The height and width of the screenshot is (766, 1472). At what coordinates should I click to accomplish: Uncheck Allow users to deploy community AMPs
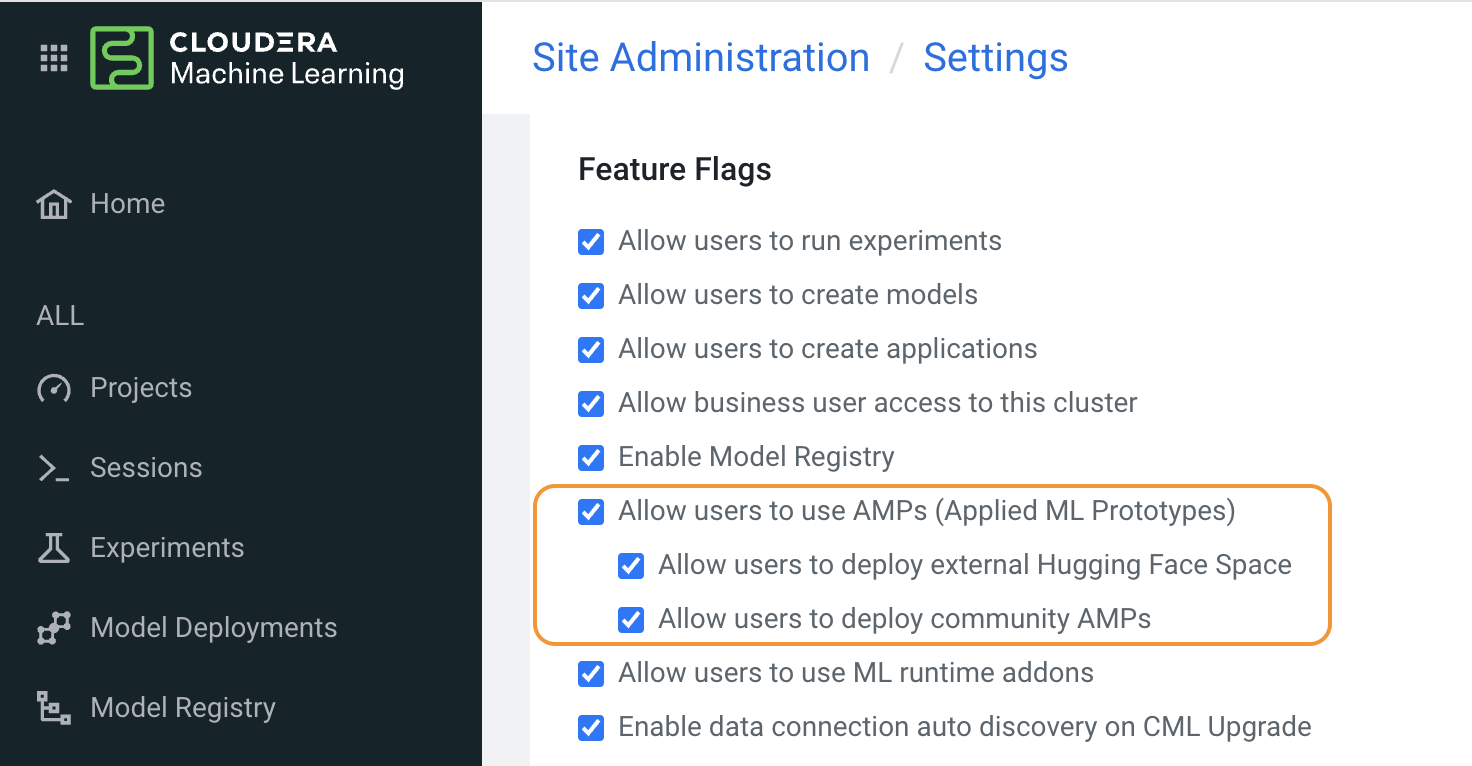tap(631, 619)
